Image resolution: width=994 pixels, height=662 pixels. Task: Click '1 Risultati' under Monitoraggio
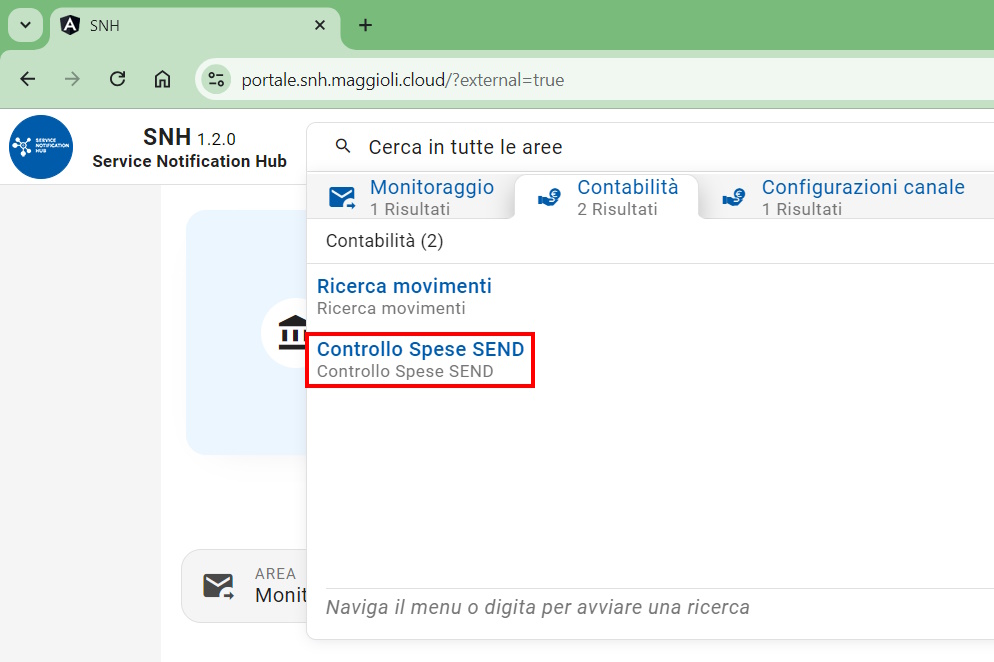[x=410, y=209]
